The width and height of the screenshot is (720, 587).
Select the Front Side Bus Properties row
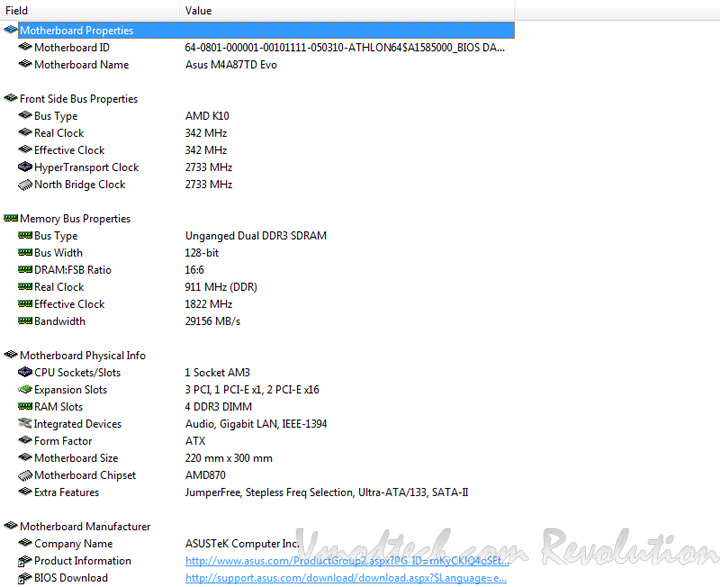(79, 99)
